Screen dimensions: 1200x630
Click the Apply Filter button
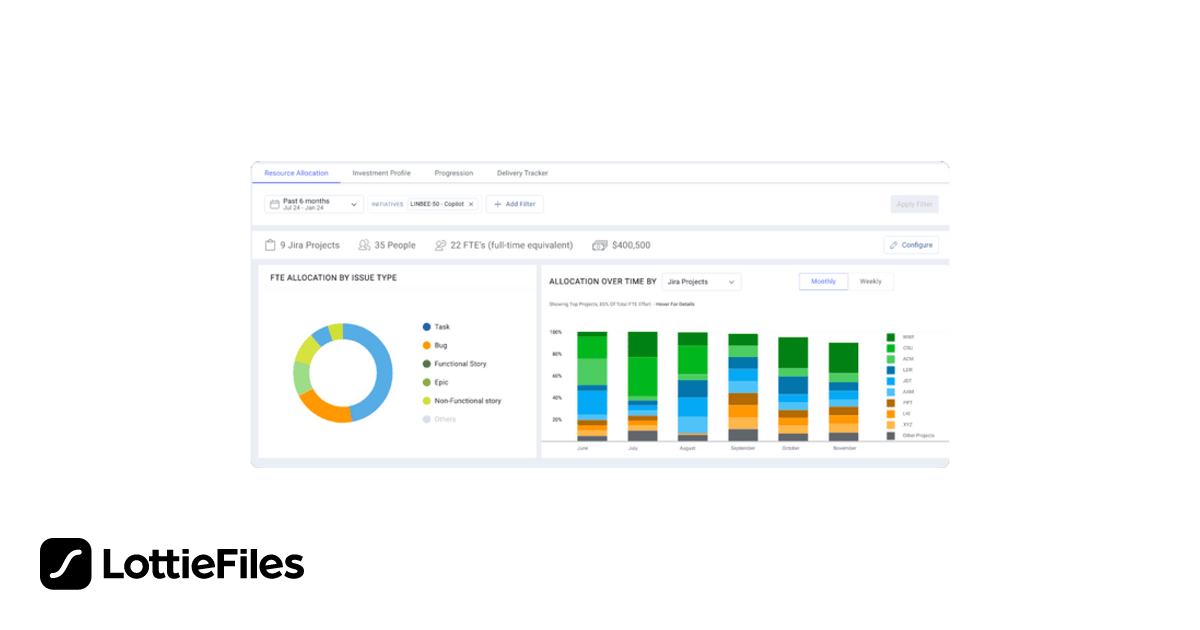click(913, 204)
